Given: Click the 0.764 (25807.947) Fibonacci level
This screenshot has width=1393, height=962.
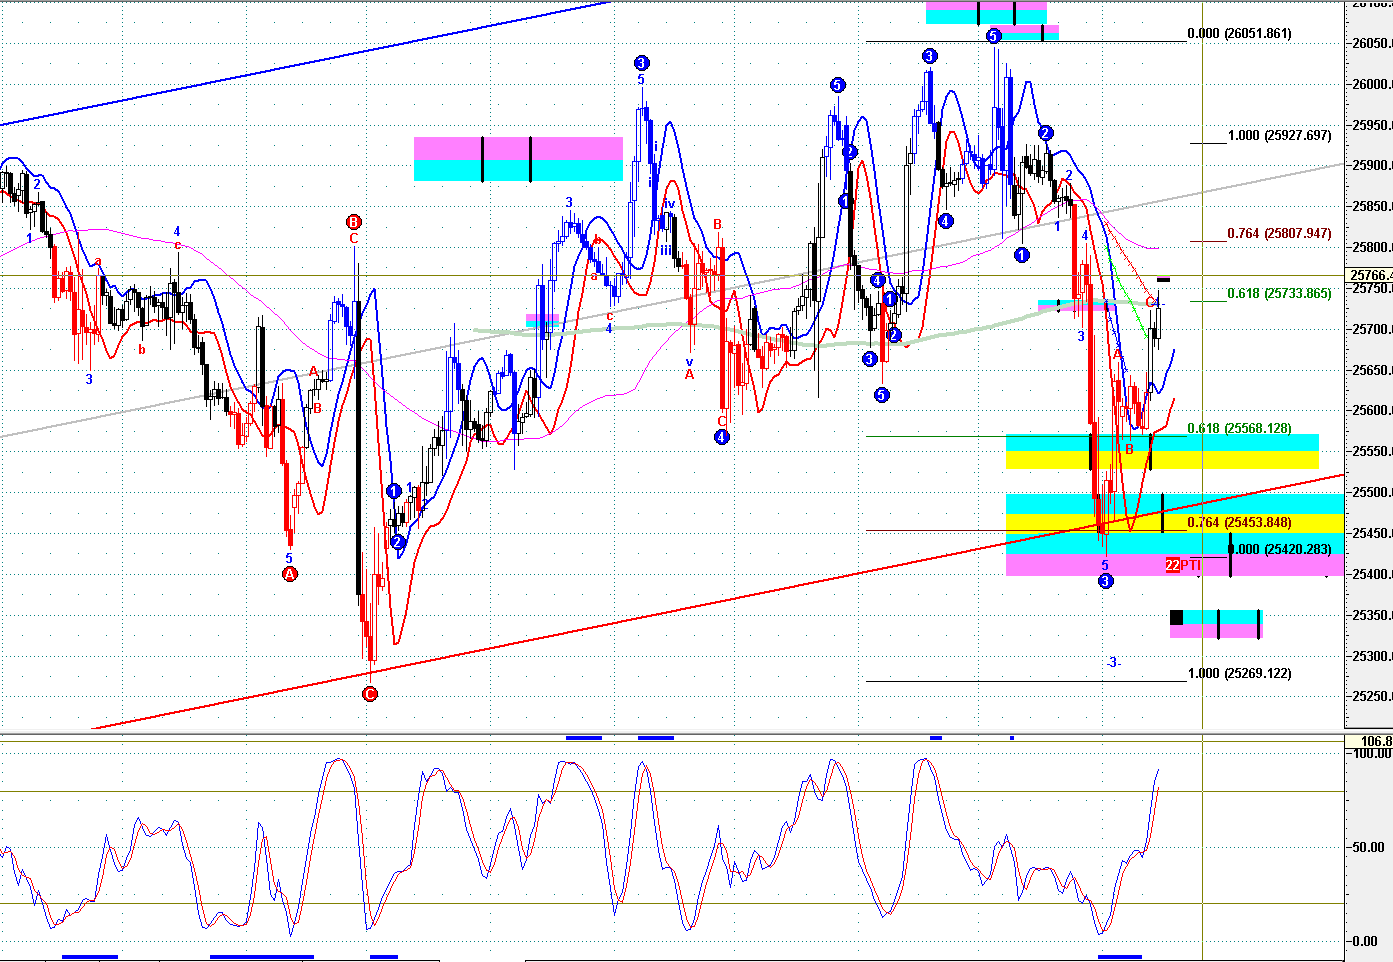Looking at the screenshot, I should point(1279,234).
